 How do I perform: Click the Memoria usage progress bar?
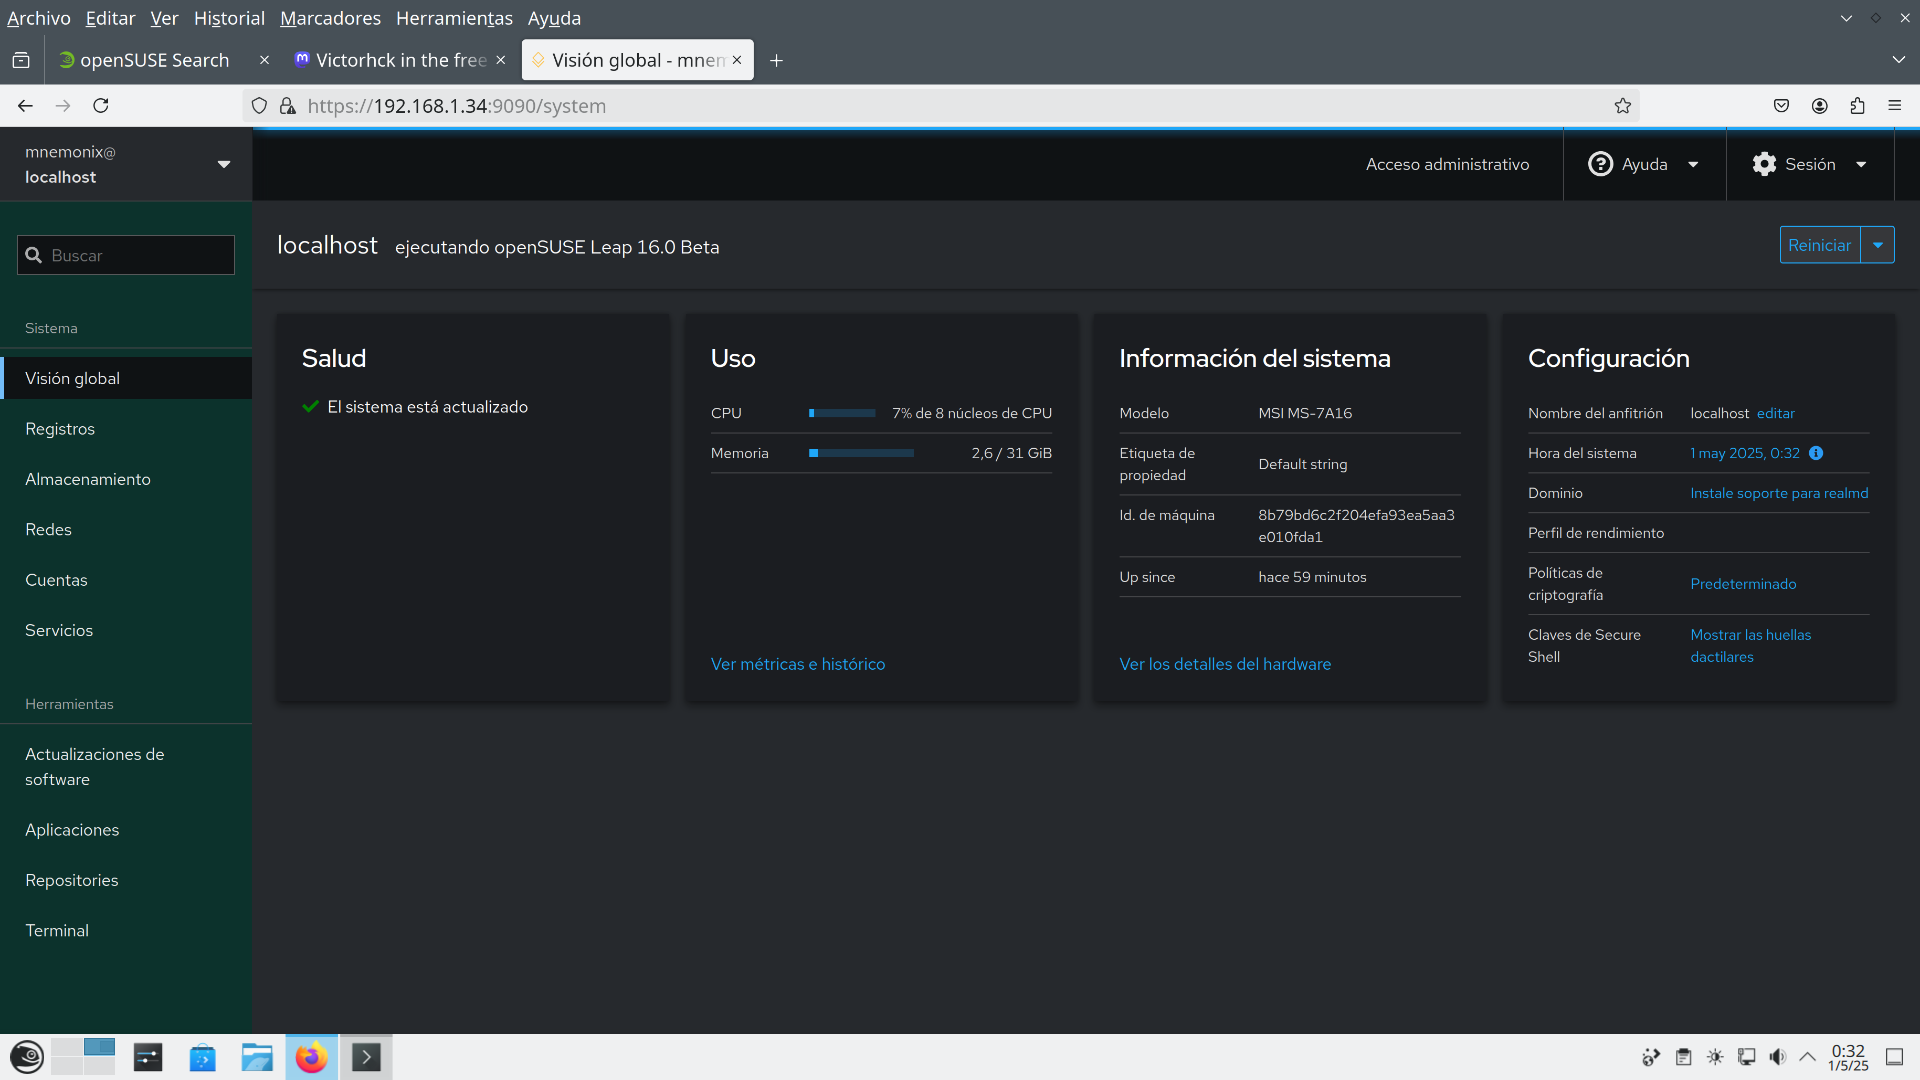click(x=861, y=453)
